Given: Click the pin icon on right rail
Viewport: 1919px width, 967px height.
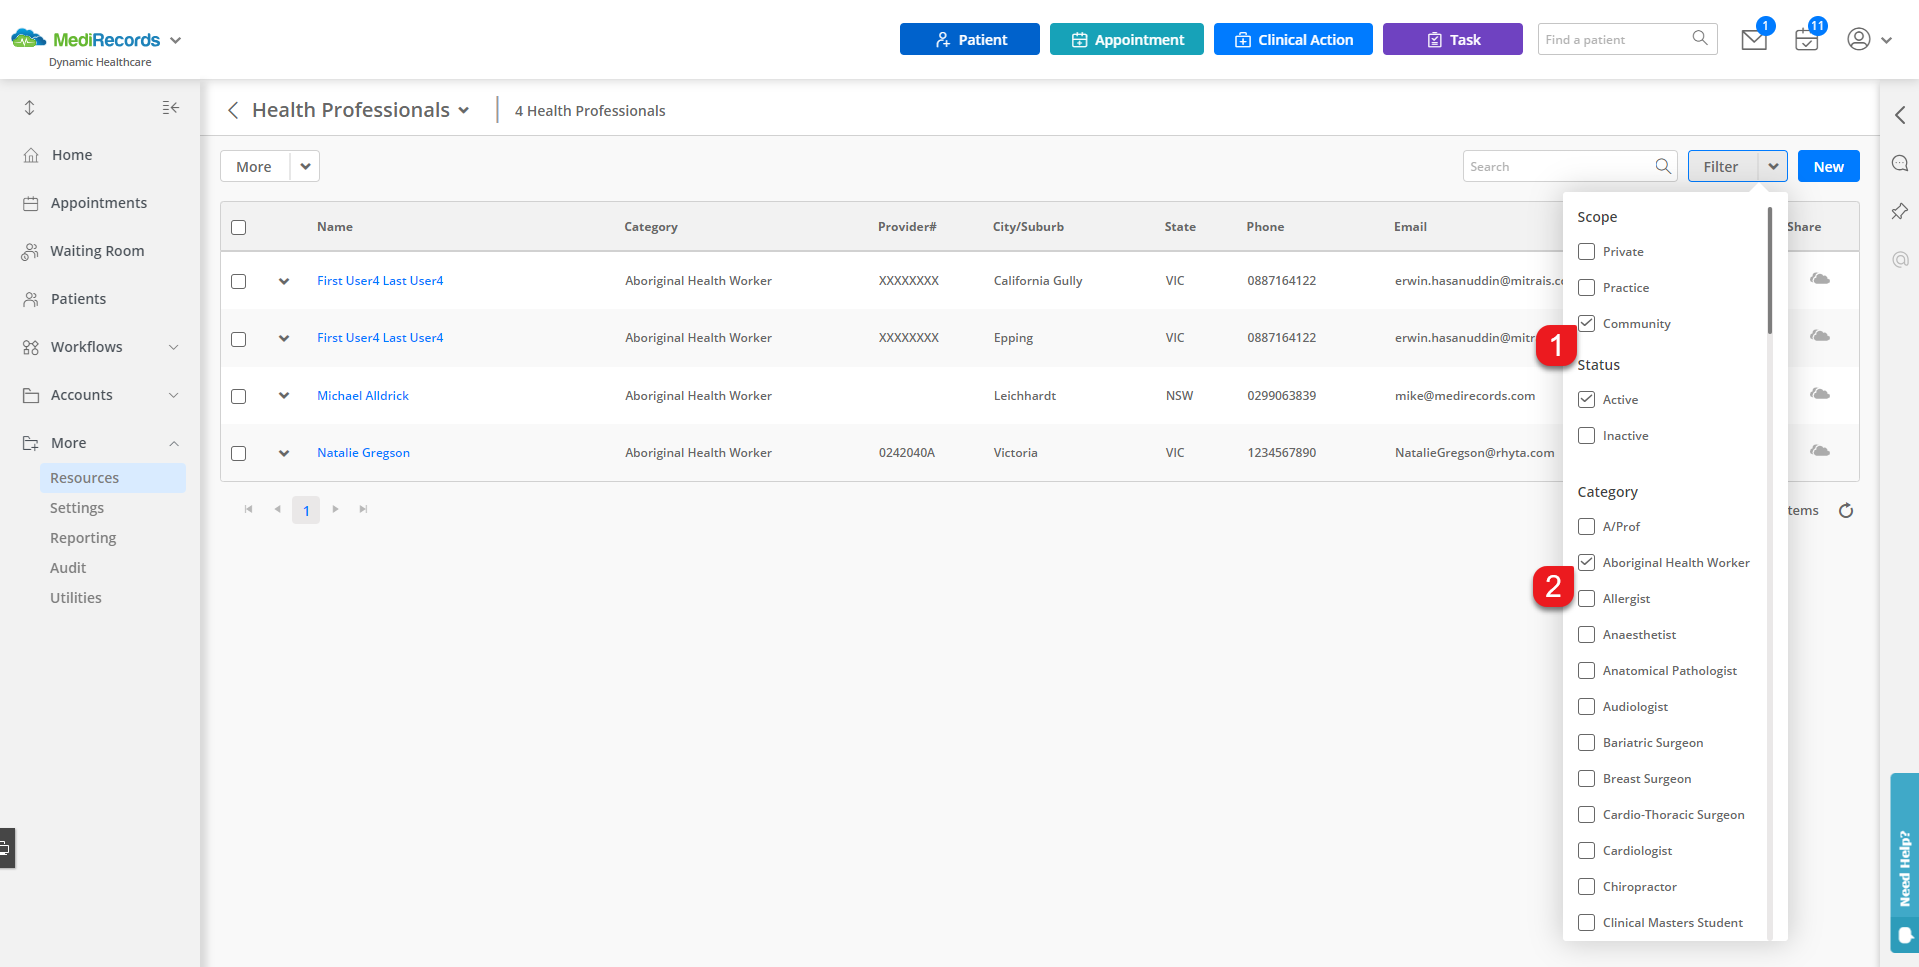Looking at the screenshot, I should pos(1900,211).
